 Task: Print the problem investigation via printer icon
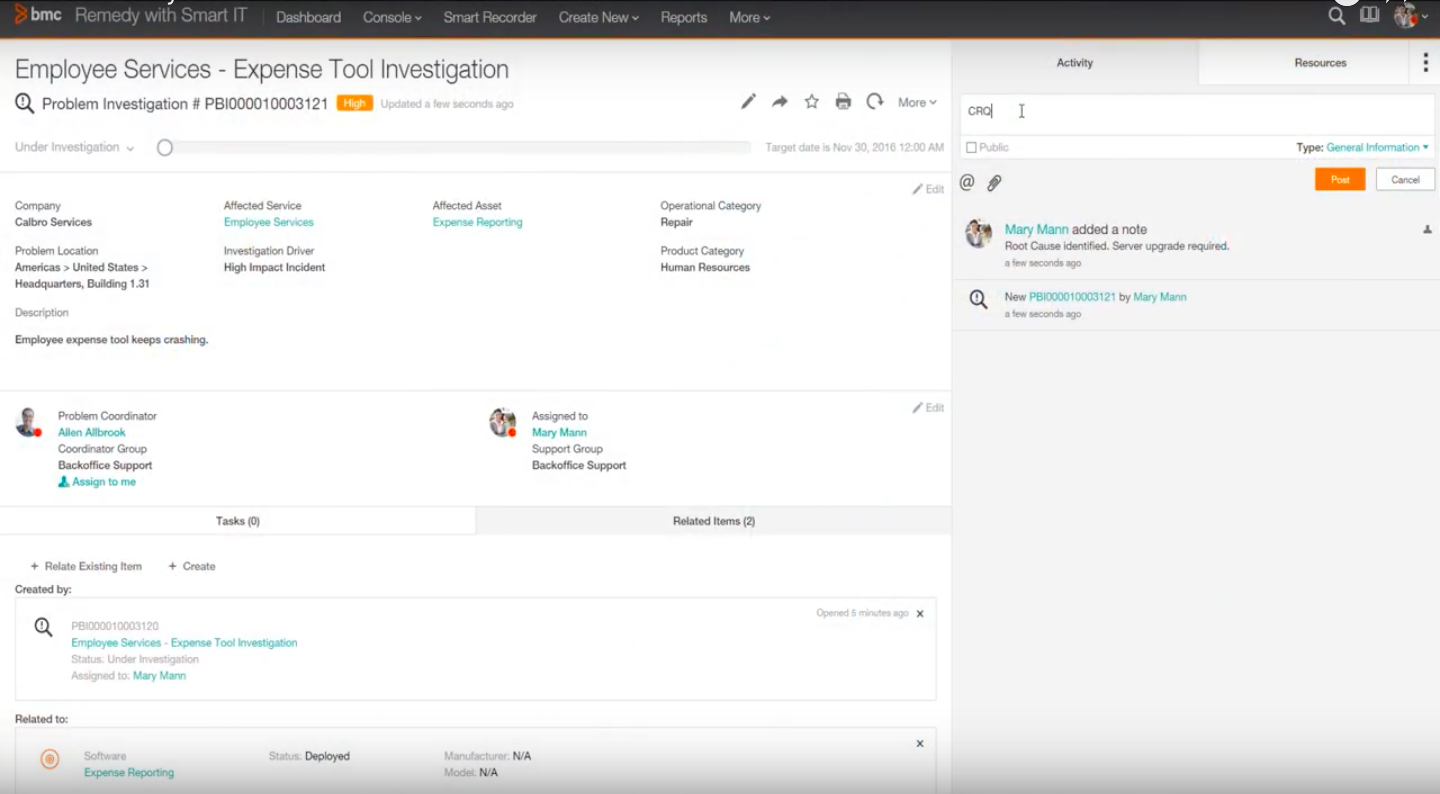tap(843, 101)
